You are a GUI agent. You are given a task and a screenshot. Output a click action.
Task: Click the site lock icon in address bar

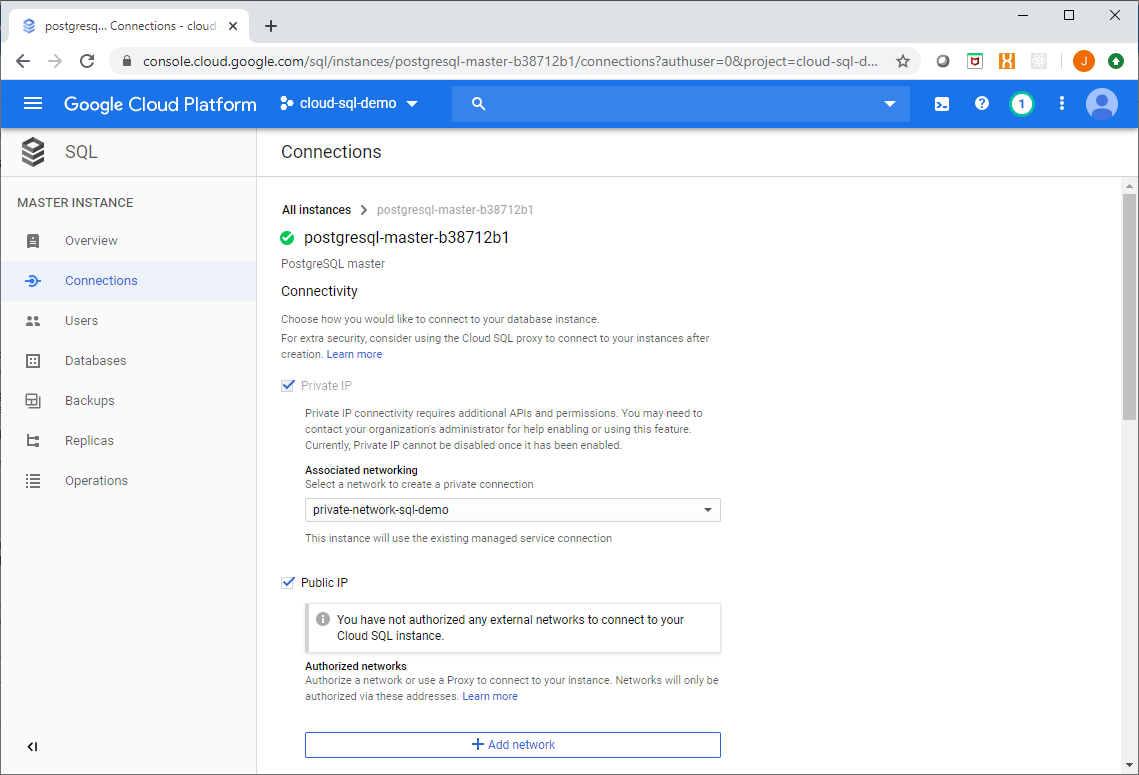pos(127,61)
